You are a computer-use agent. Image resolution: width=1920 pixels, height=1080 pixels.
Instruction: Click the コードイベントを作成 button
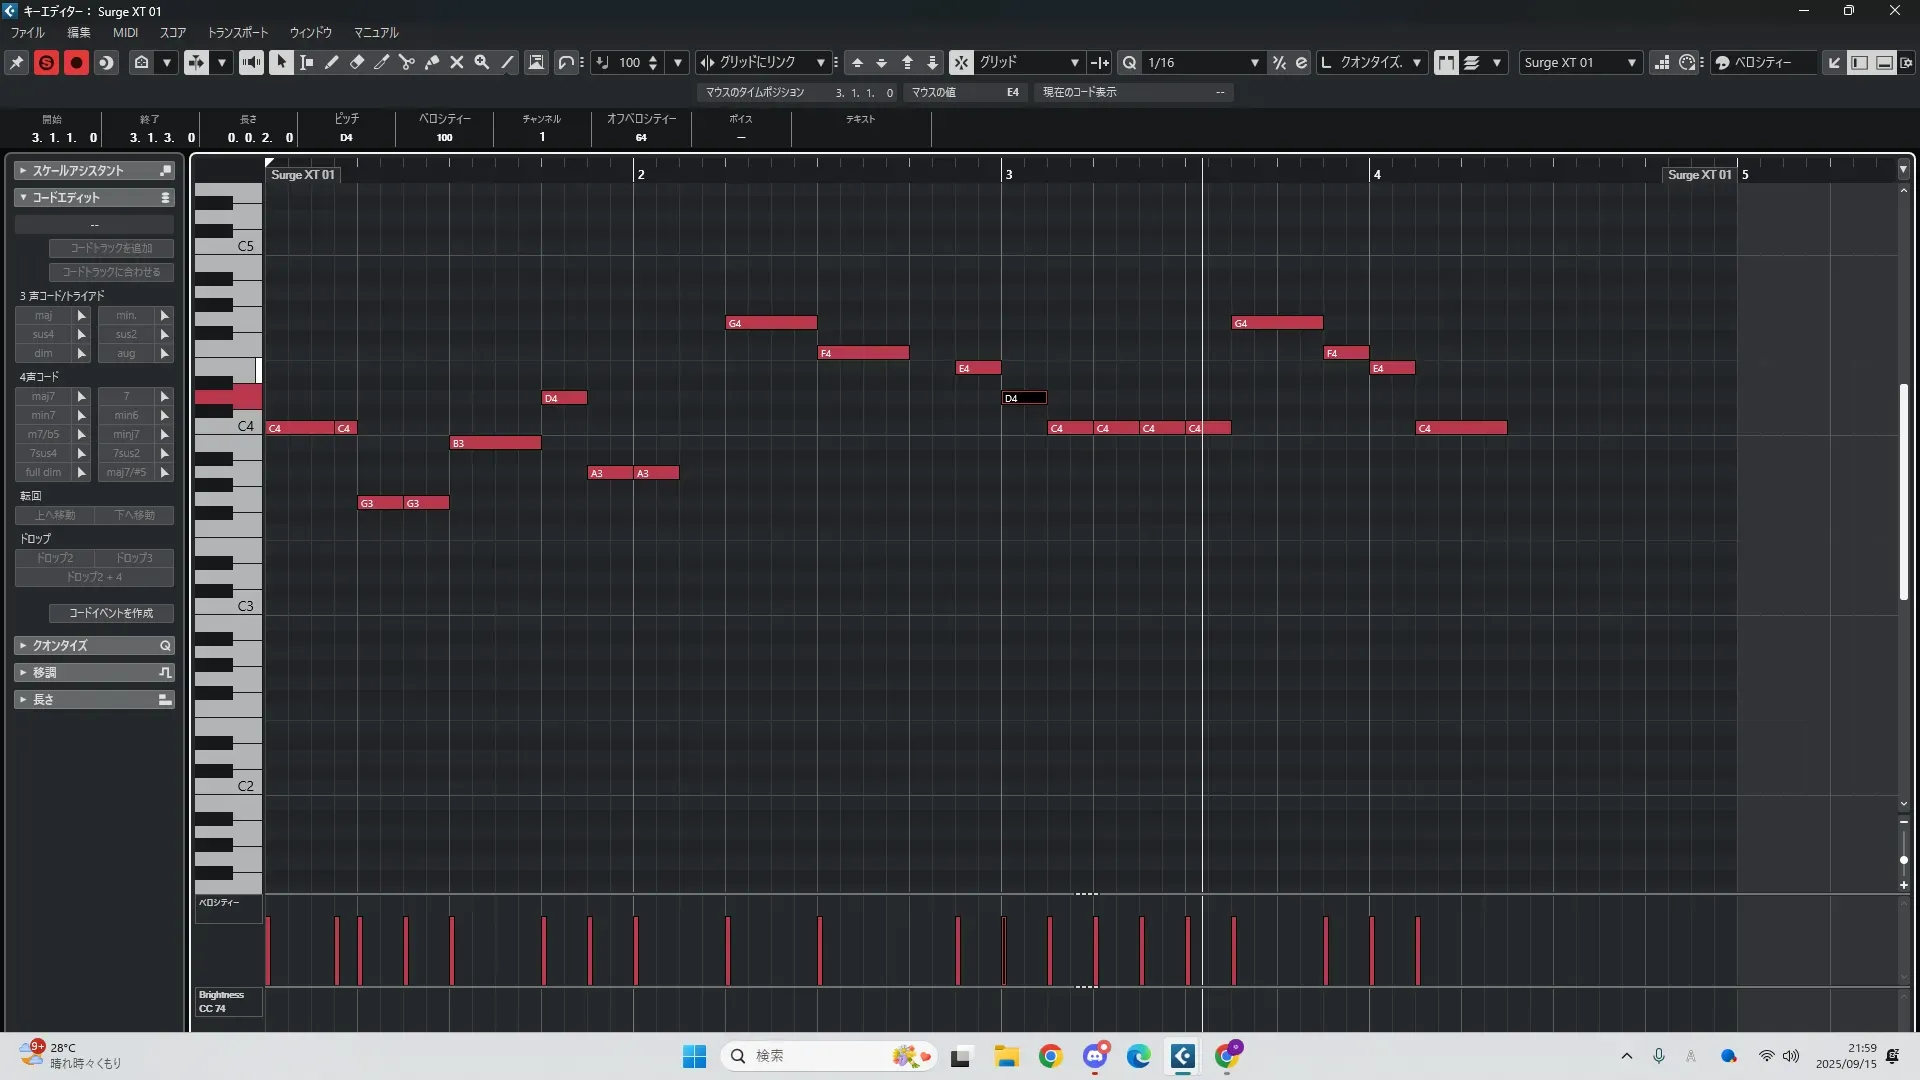pos(111,612)
